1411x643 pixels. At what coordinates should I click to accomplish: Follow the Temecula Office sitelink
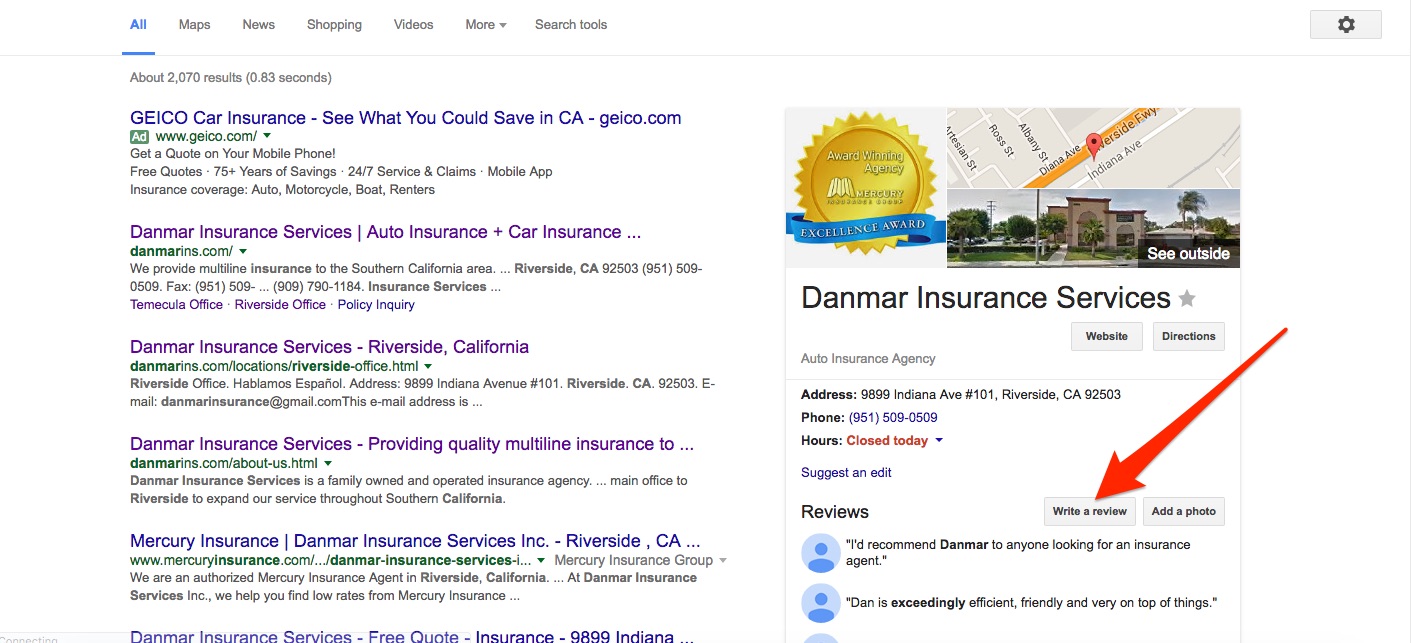[176, 304]
